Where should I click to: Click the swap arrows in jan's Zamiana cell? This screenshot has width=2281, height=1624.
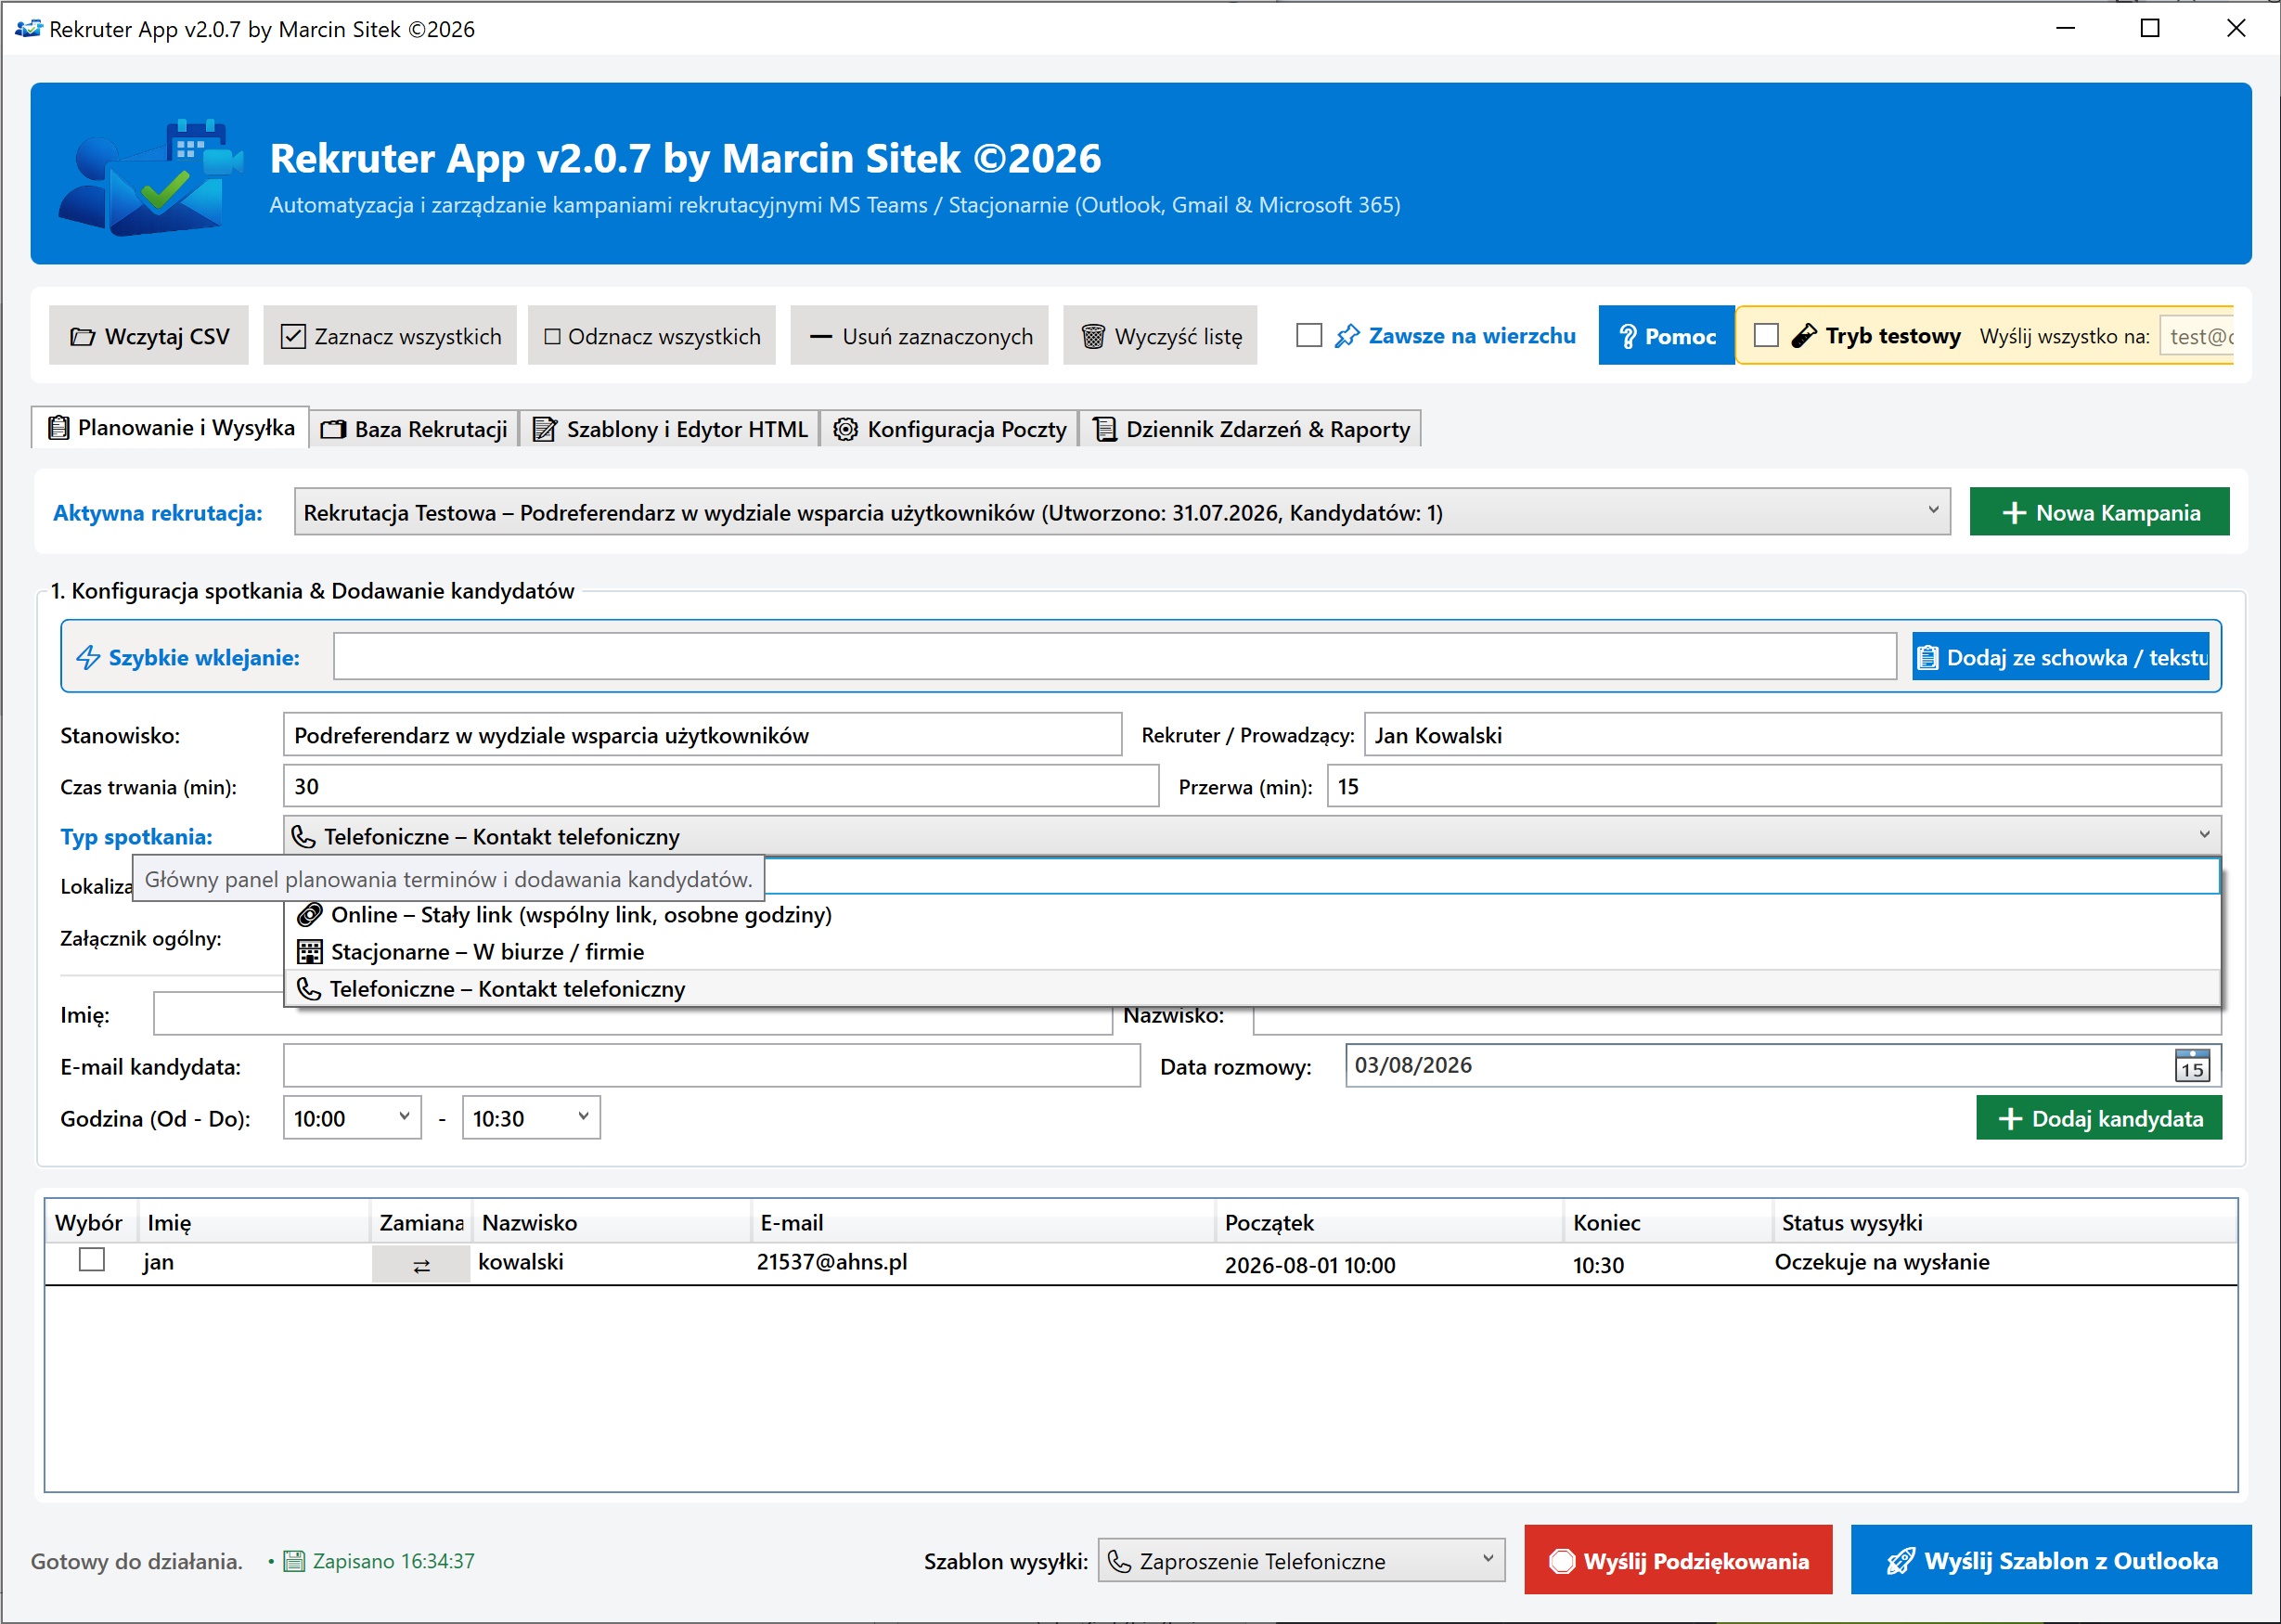421,1265
